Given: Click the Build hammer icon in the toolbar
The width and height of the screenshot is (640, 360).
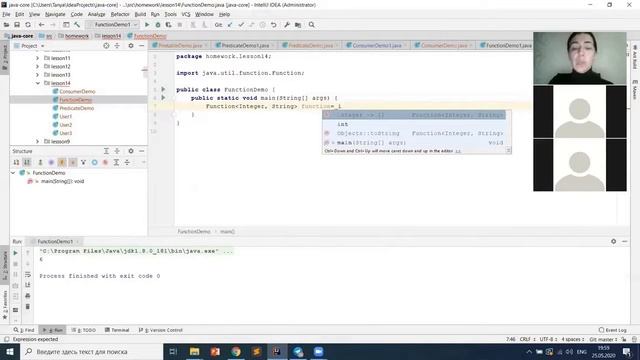Looking at the screenshot, I should point(77,25).
